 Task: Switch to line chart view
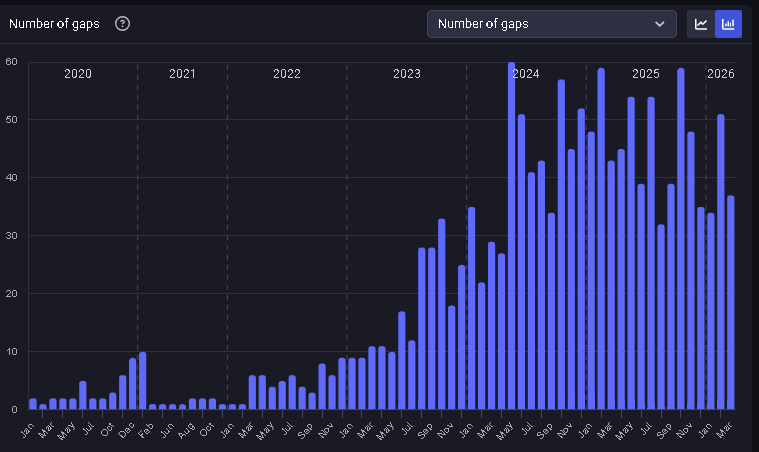701,24
